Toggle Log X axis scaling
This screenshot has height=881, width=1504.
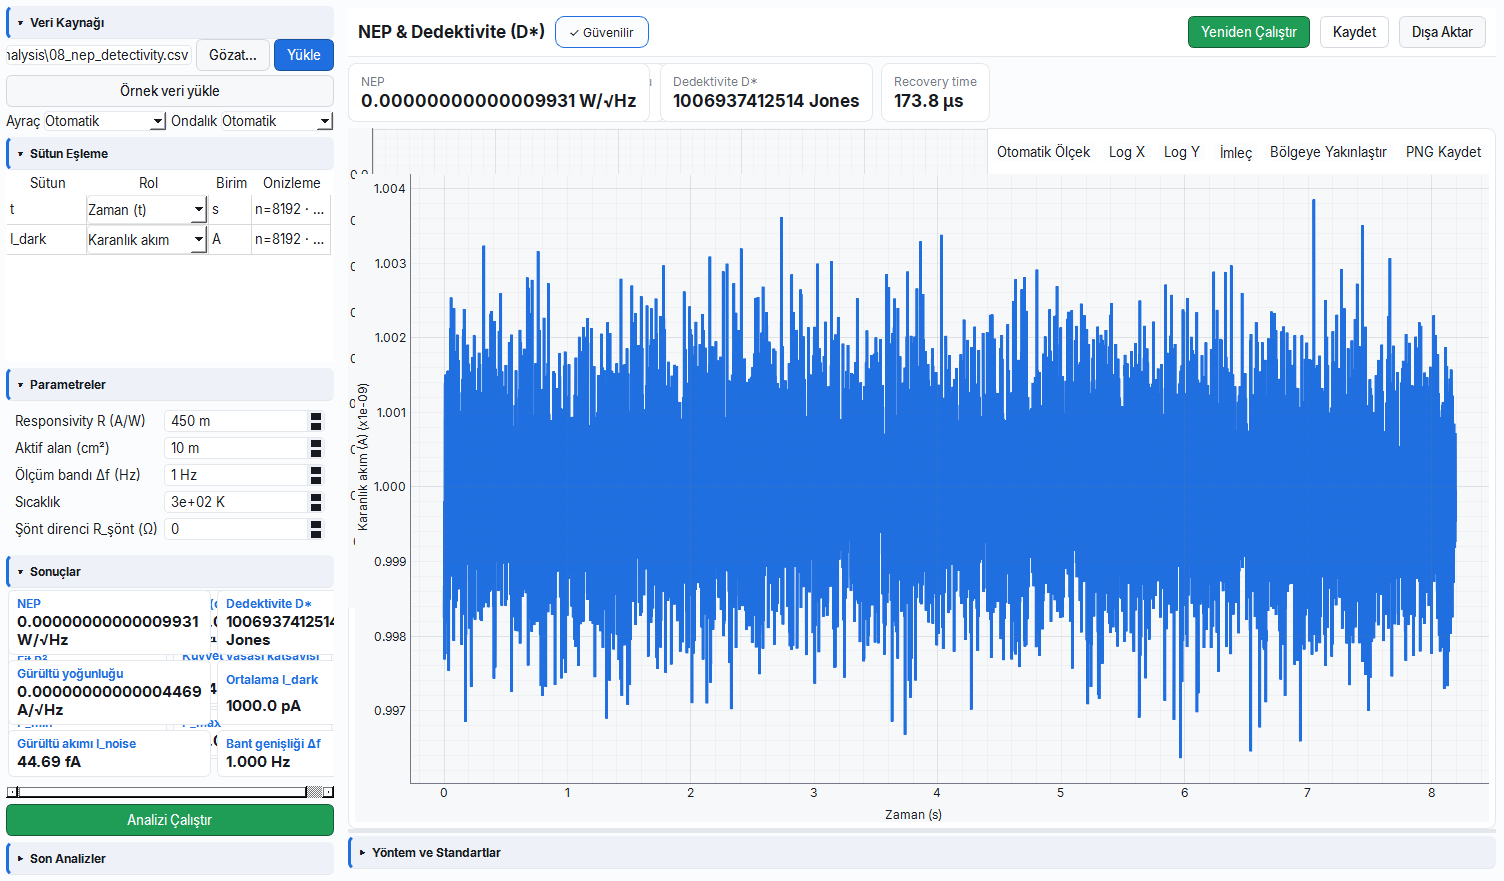pos(1126,152)
